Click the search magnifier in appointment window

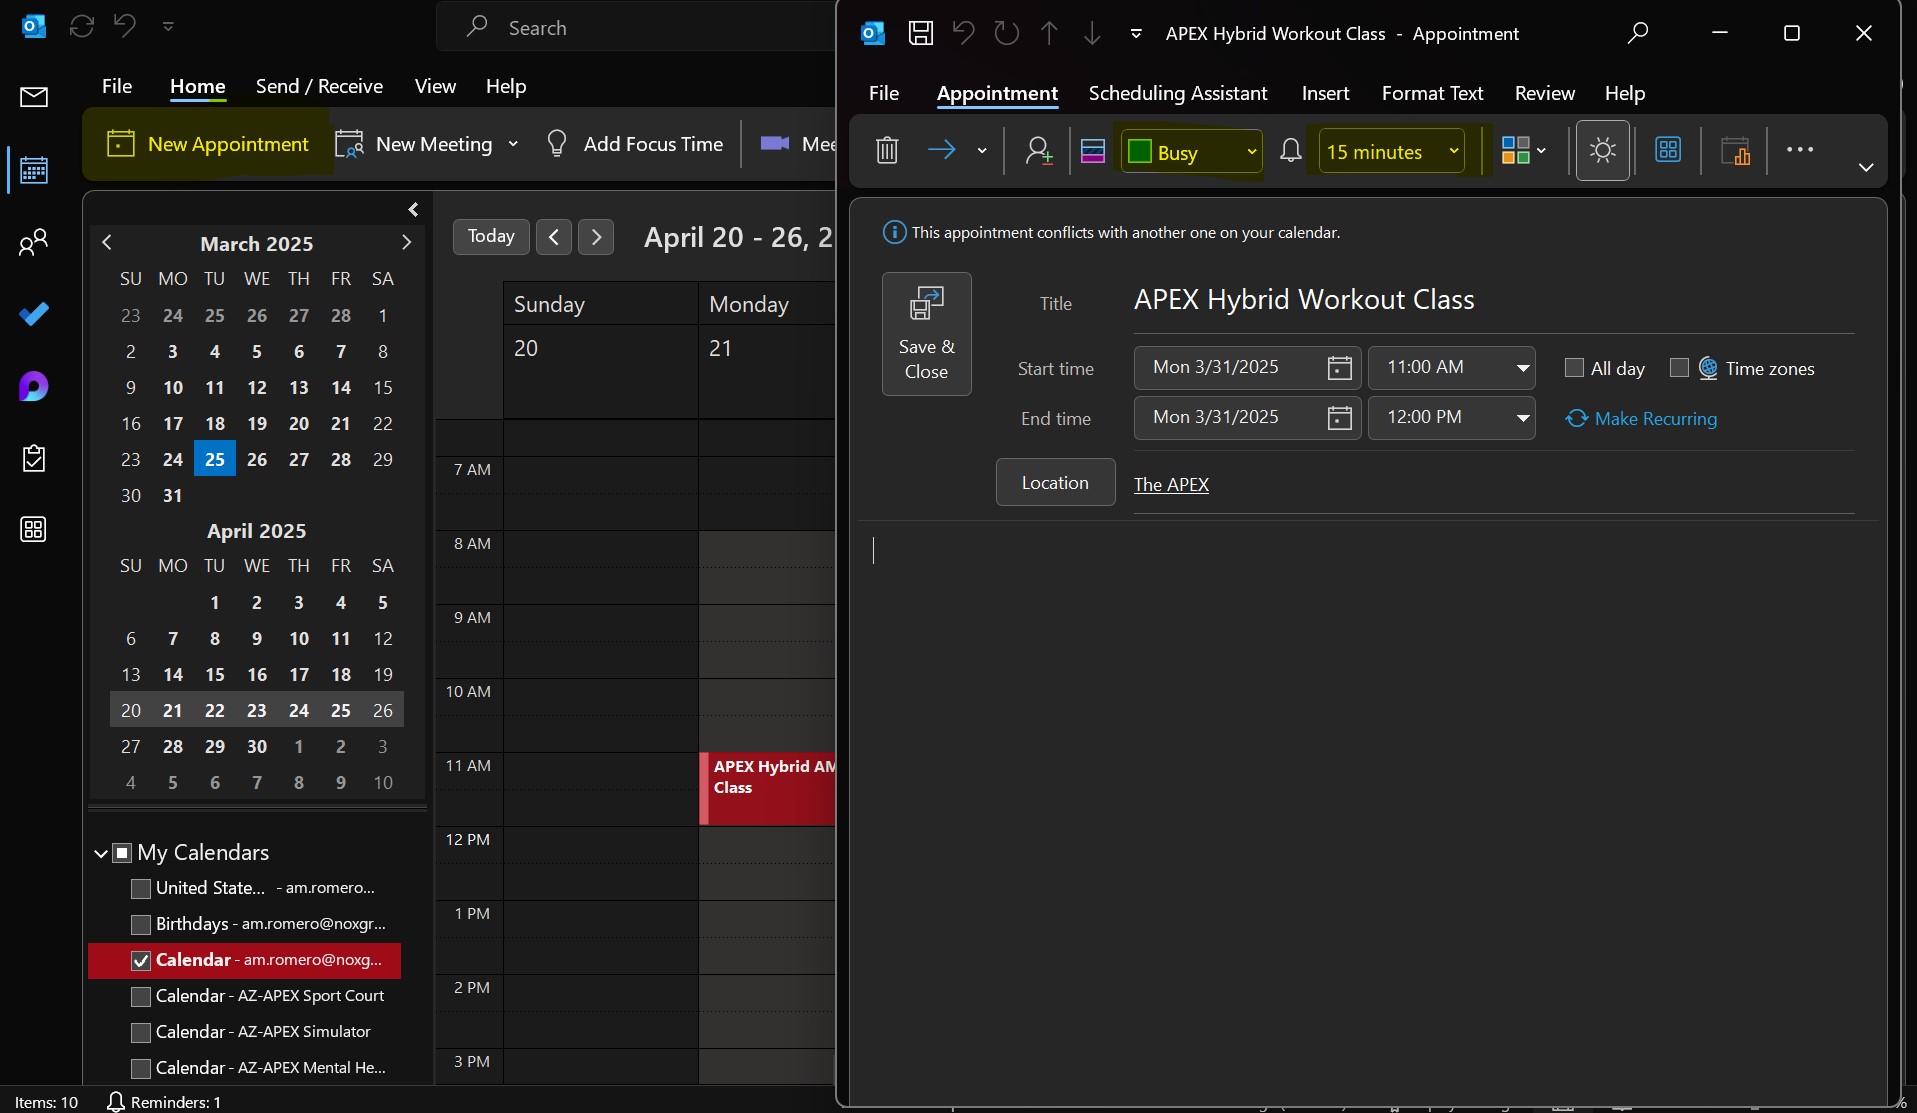click(1638, 33)
